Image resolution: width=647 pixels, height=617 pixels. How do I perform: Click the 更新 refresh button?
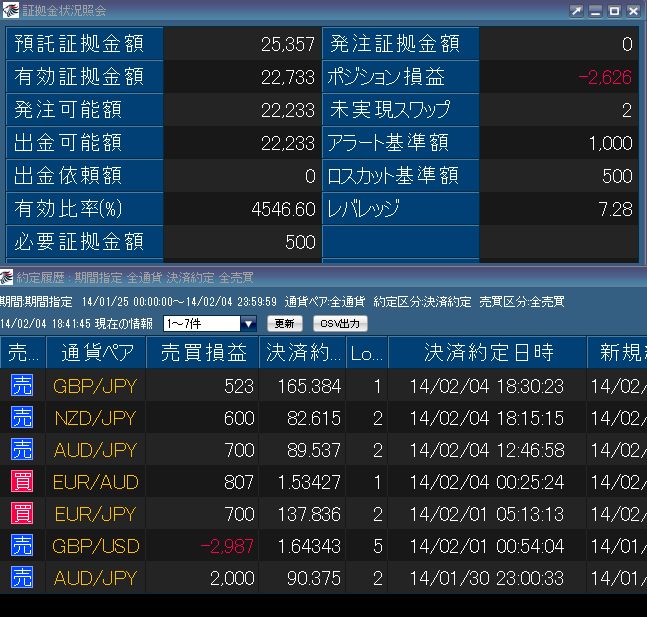[x=285, y=324]
